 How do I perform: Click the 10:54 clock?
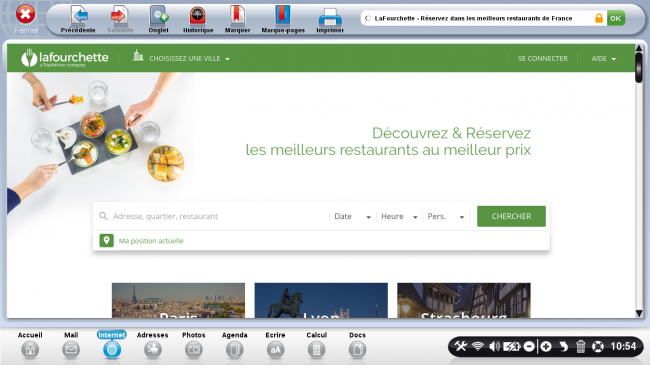623,346
